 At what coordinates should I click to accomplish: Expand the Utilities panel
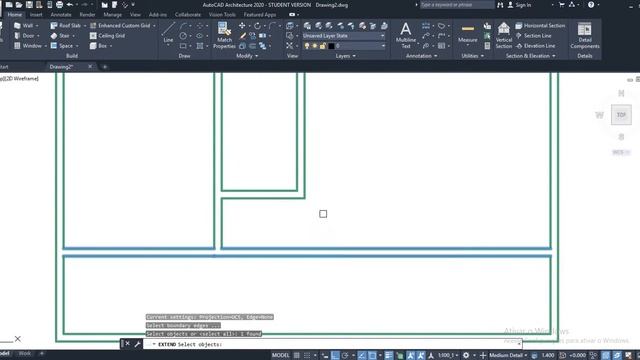pos(473,56)
